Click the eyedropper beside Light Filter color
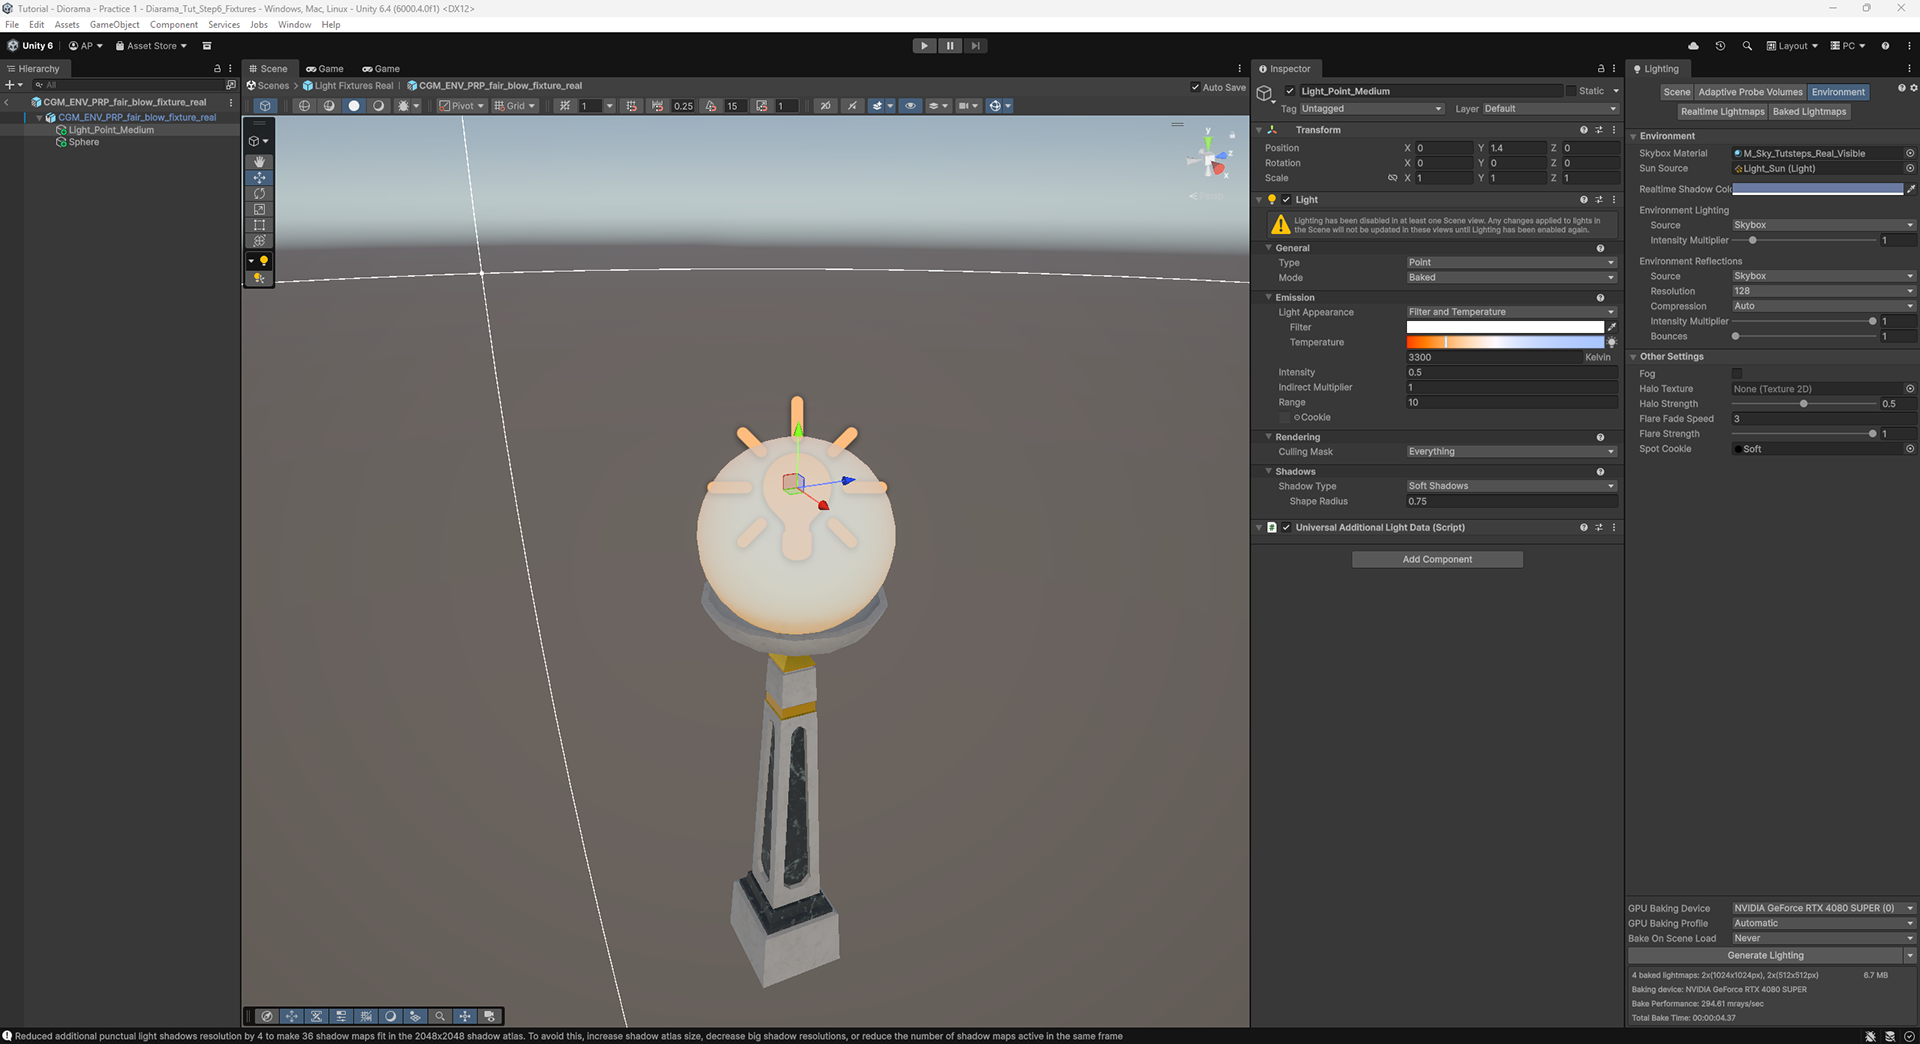 (x=1612, y=327)
